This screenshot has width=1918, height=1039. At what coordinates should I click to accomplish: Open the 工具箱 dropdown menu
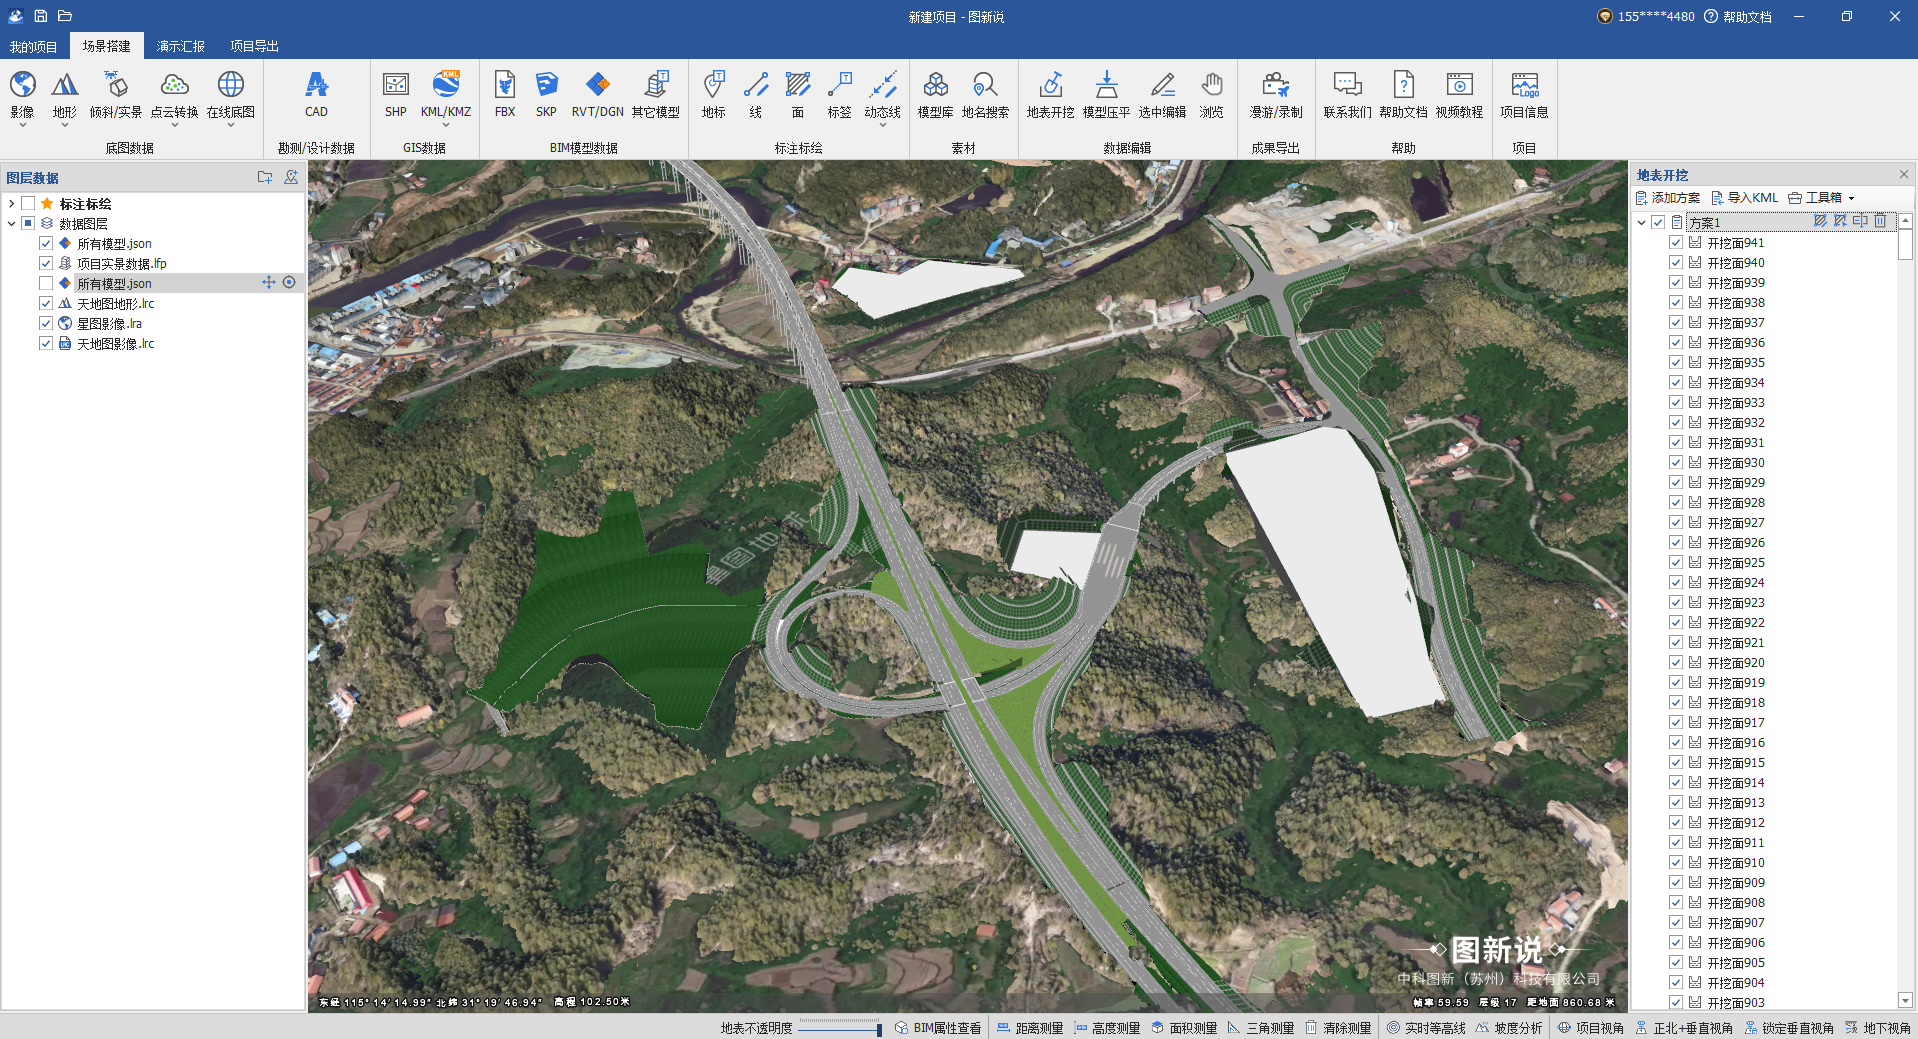[1822, 198]
